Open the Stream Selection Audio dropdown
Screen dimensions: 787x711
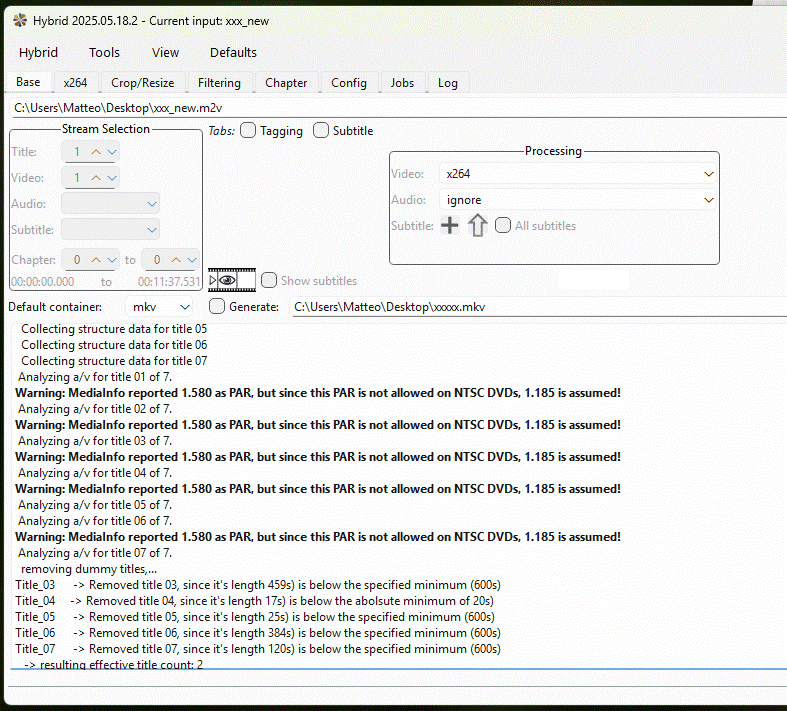click(111, 204)
